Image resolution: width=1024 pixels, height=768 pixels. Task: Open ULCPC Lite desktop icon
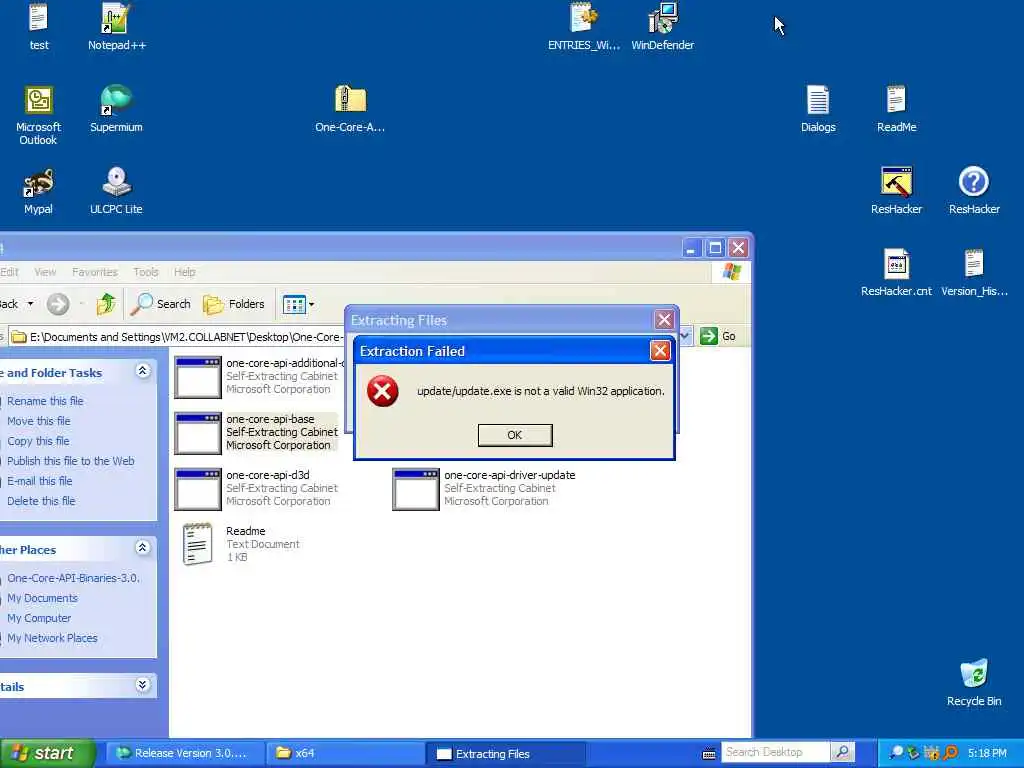[116, 191]
